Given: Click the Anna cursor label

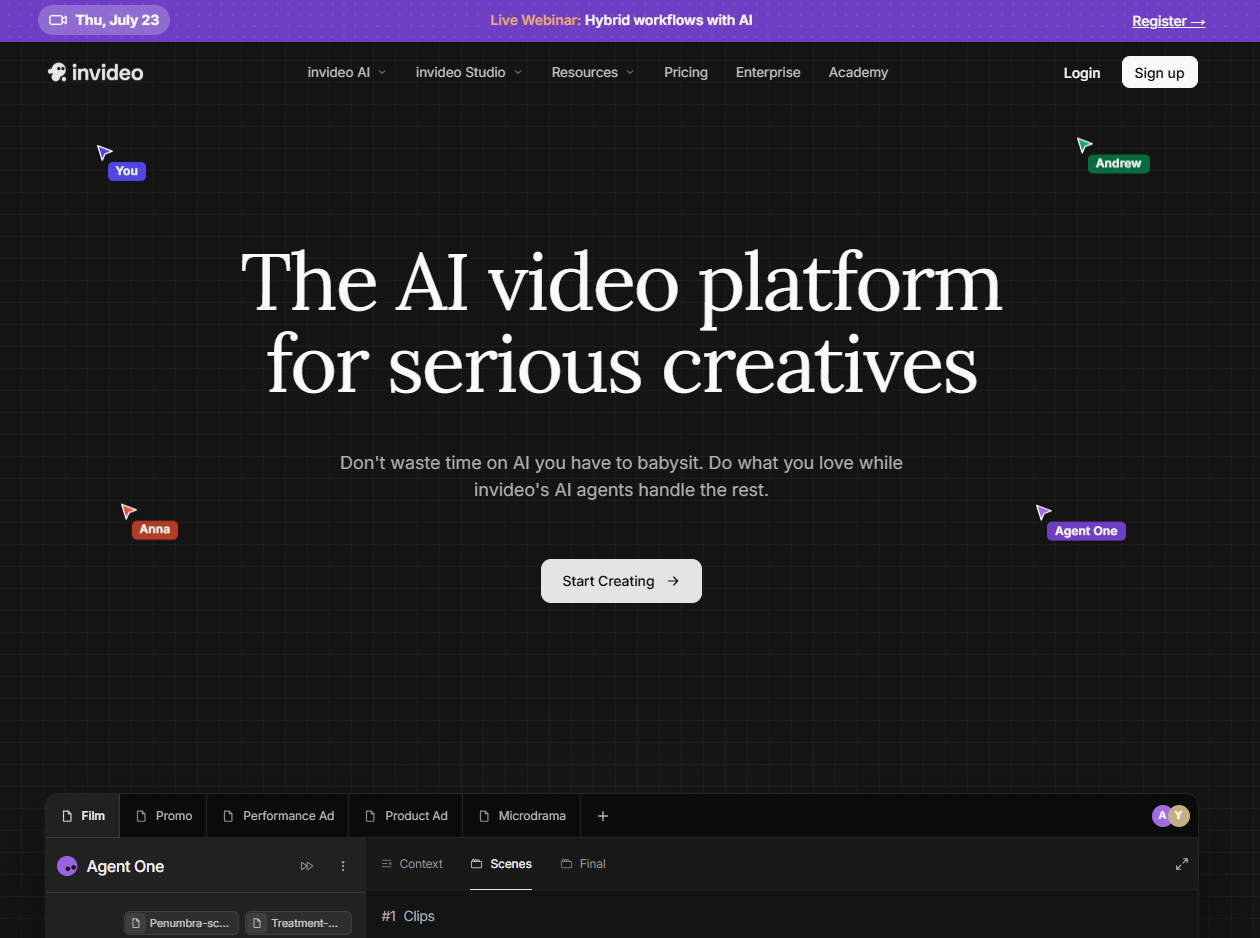Looking at the screenshot, I should point(155,529).
